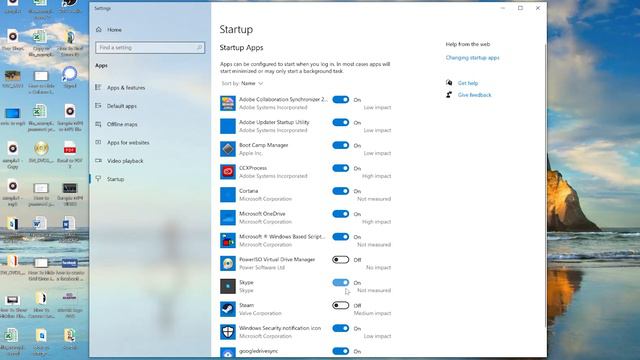
Task: Open the red PDF file on desktop
Action: [x=70, y=149]
